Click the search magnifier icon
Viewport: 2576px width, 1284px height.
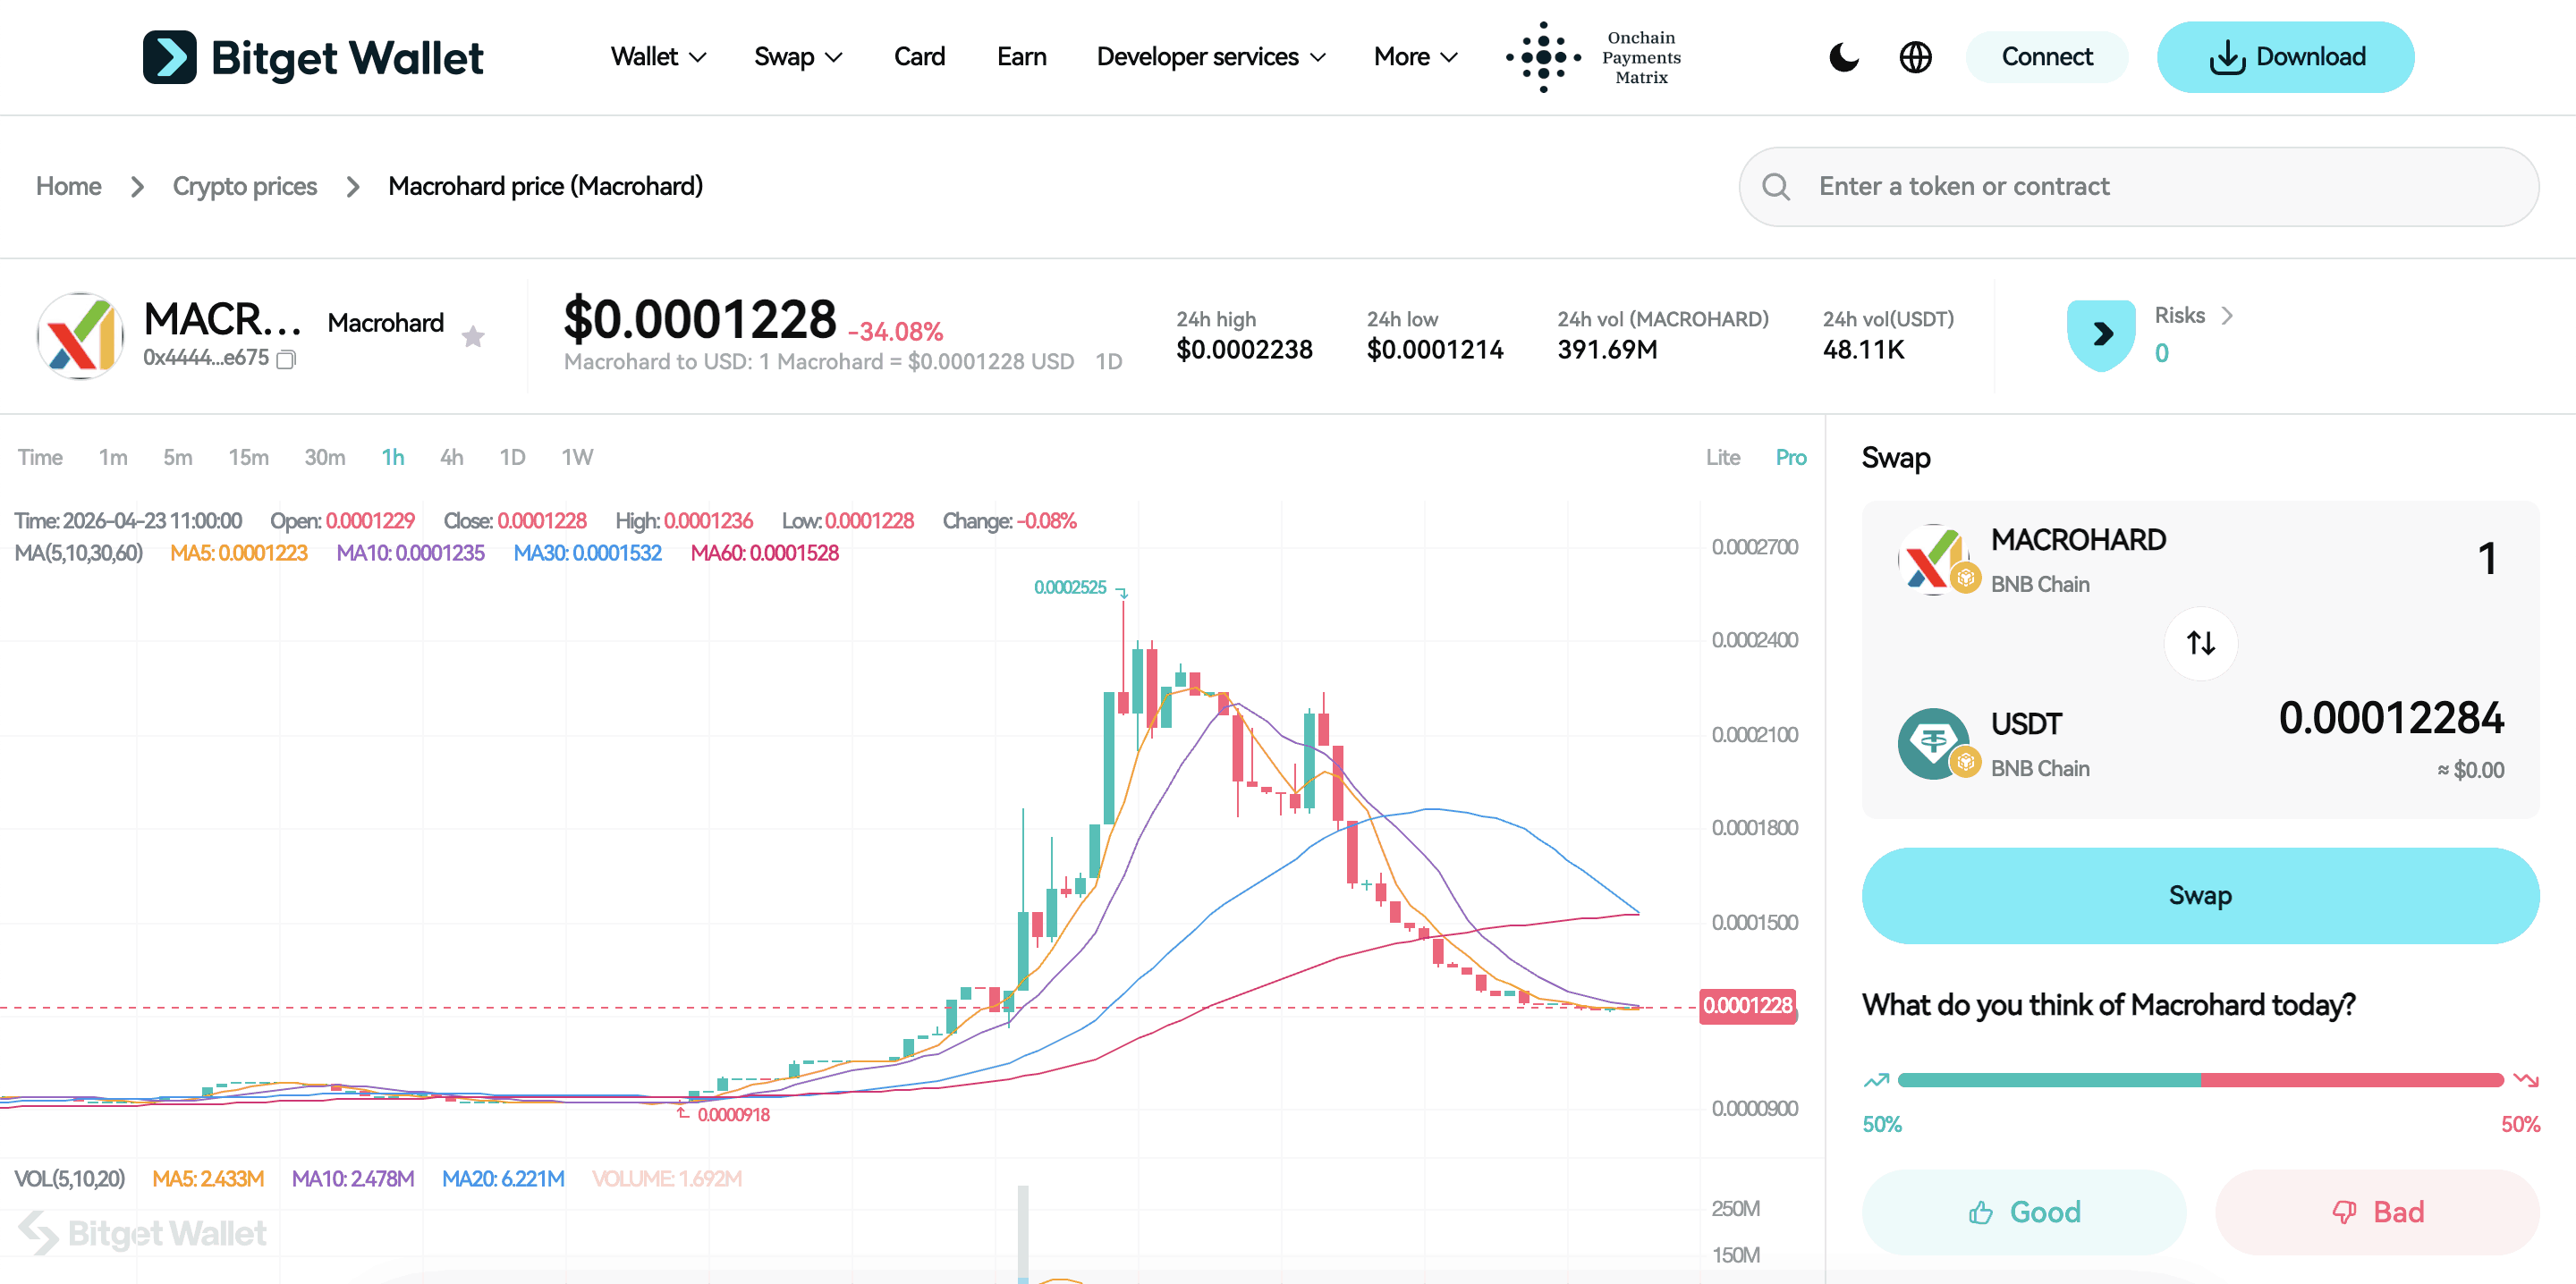pos(1777,186)
